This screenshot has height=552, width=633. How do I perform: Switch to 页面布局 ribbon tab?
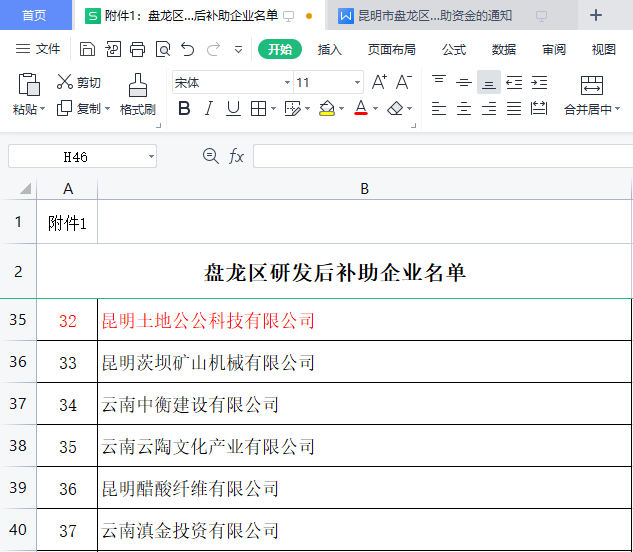pos(392,49)
